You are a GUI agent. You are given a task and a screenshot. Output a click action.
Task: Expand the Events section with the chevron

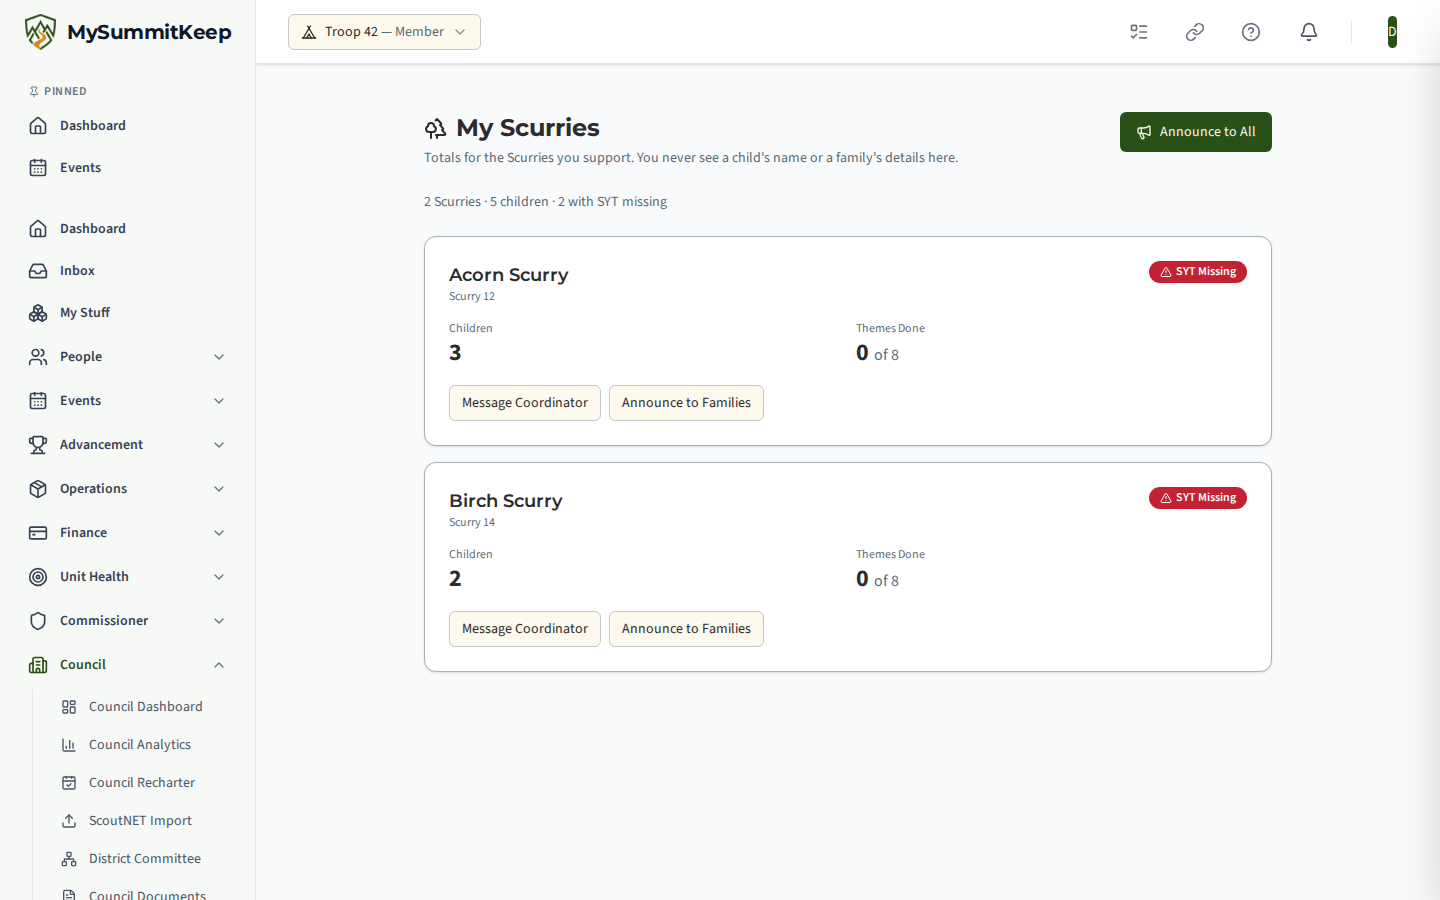pos(219,401)
